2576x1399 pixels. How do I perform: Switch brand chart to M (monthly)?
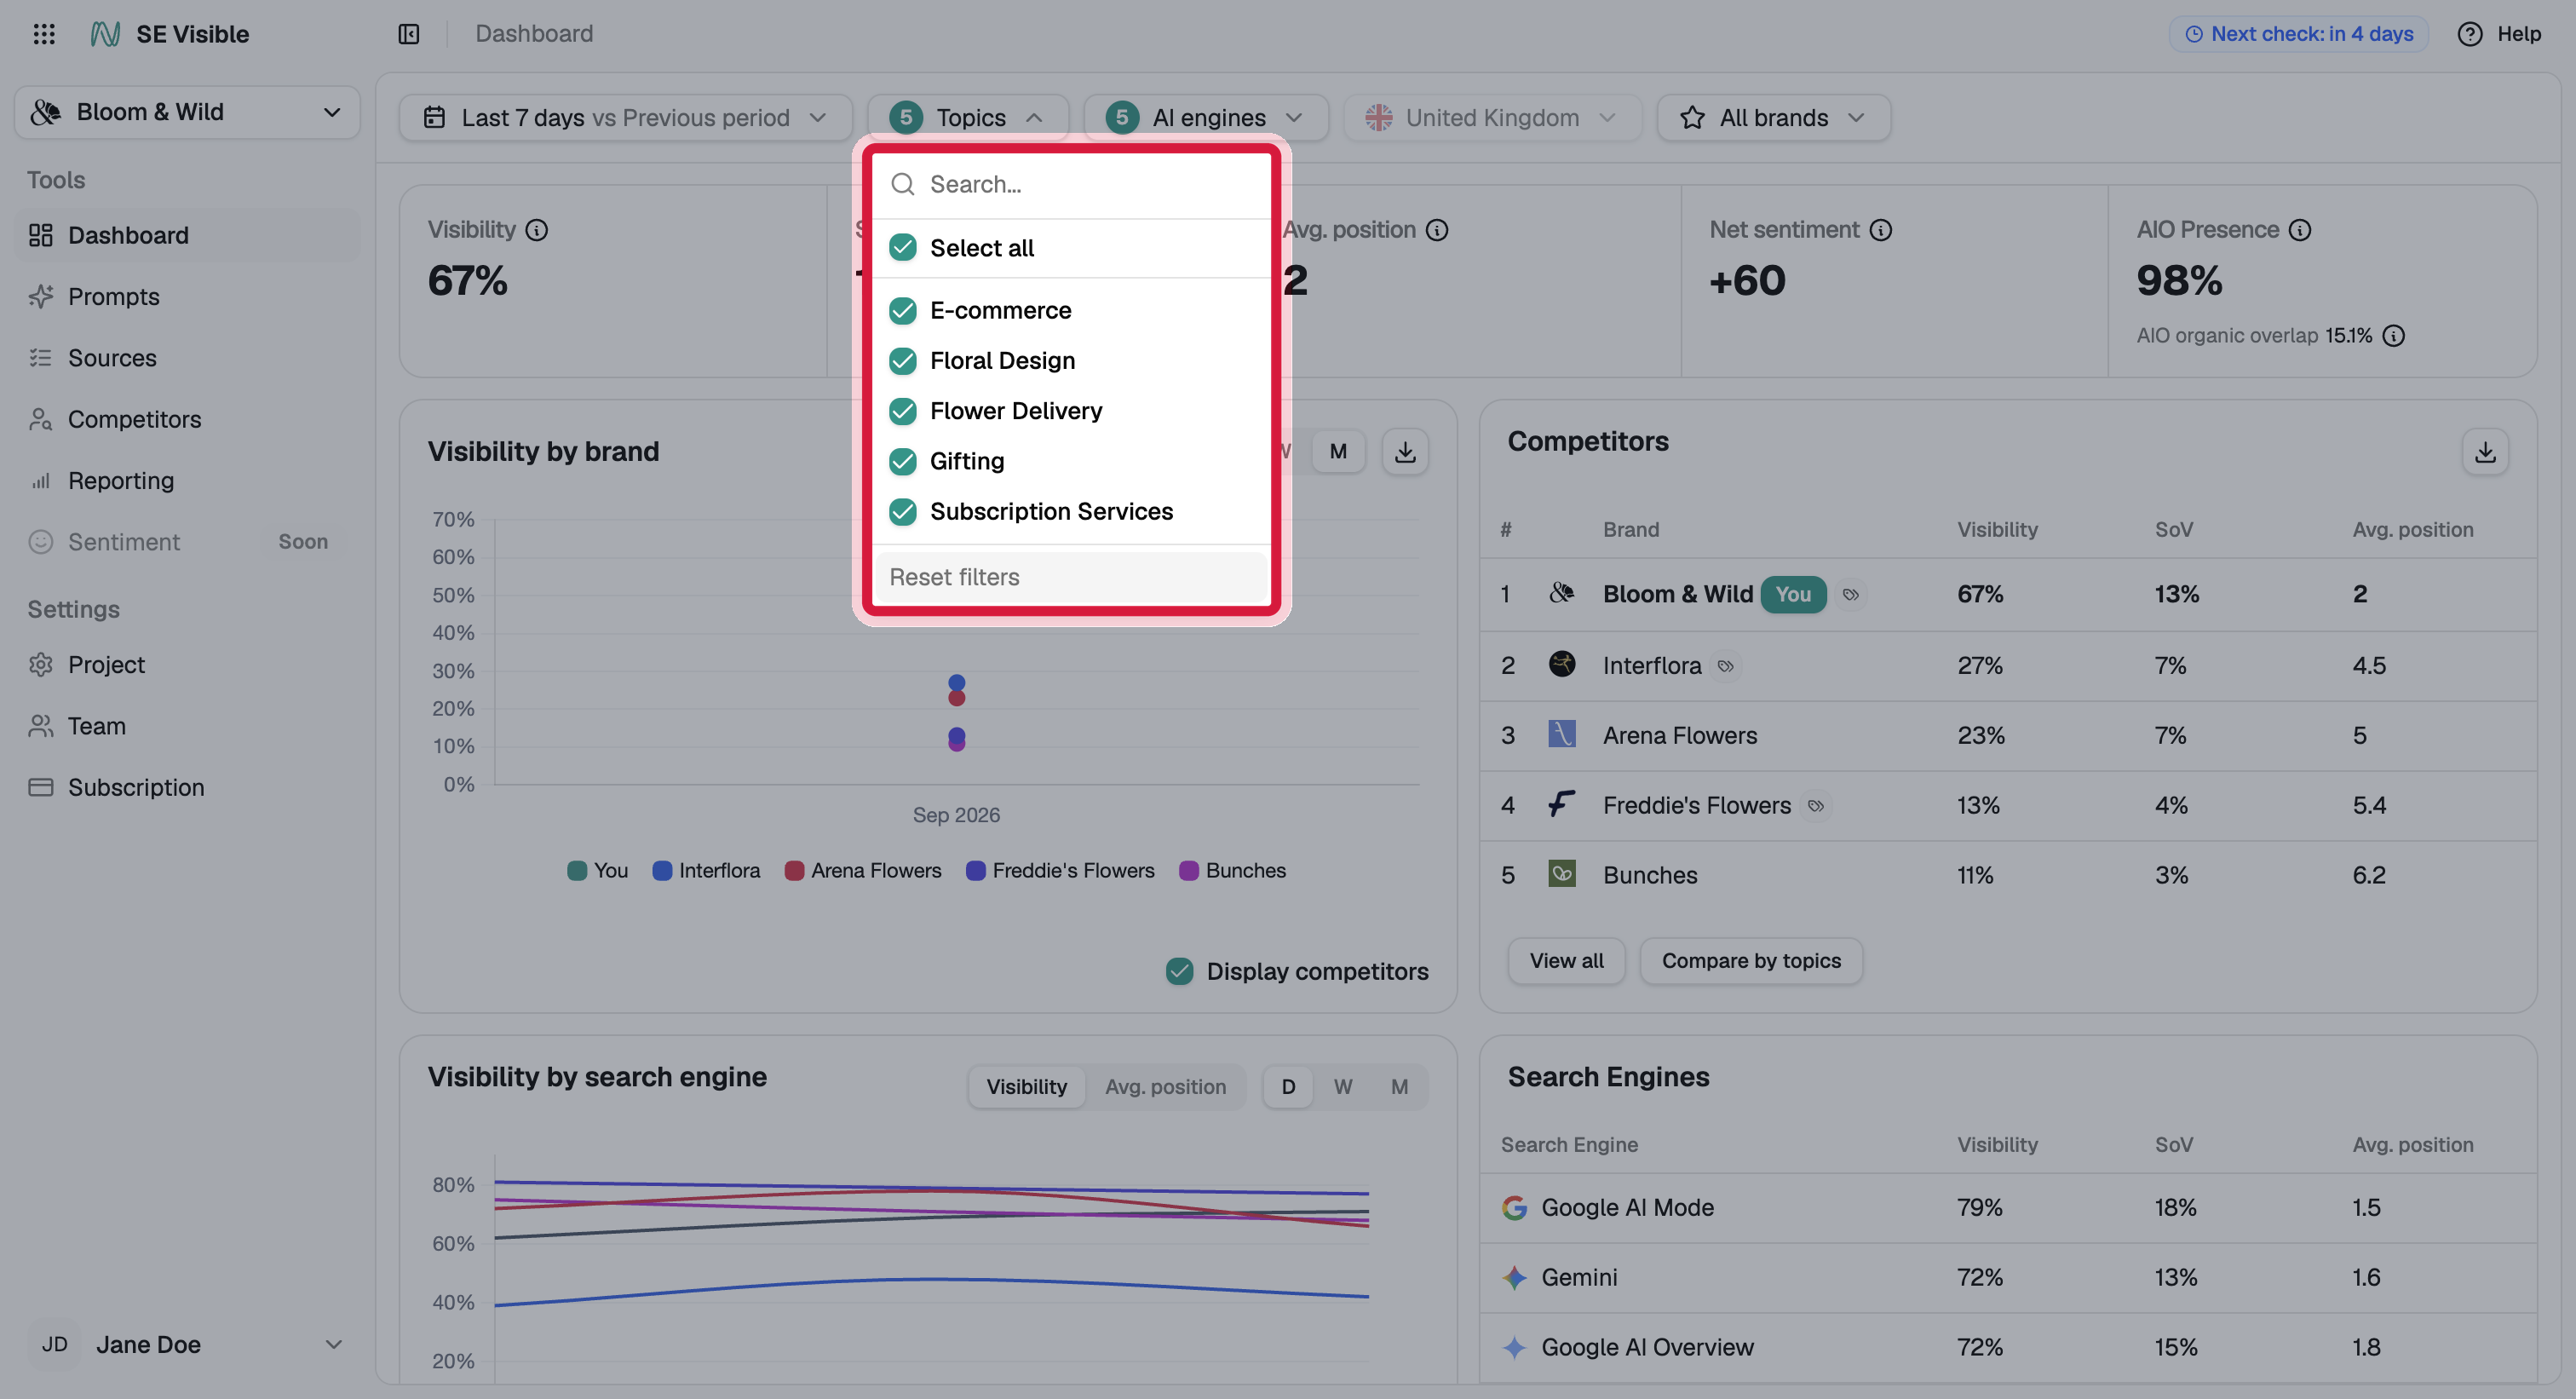[1337, 451]
